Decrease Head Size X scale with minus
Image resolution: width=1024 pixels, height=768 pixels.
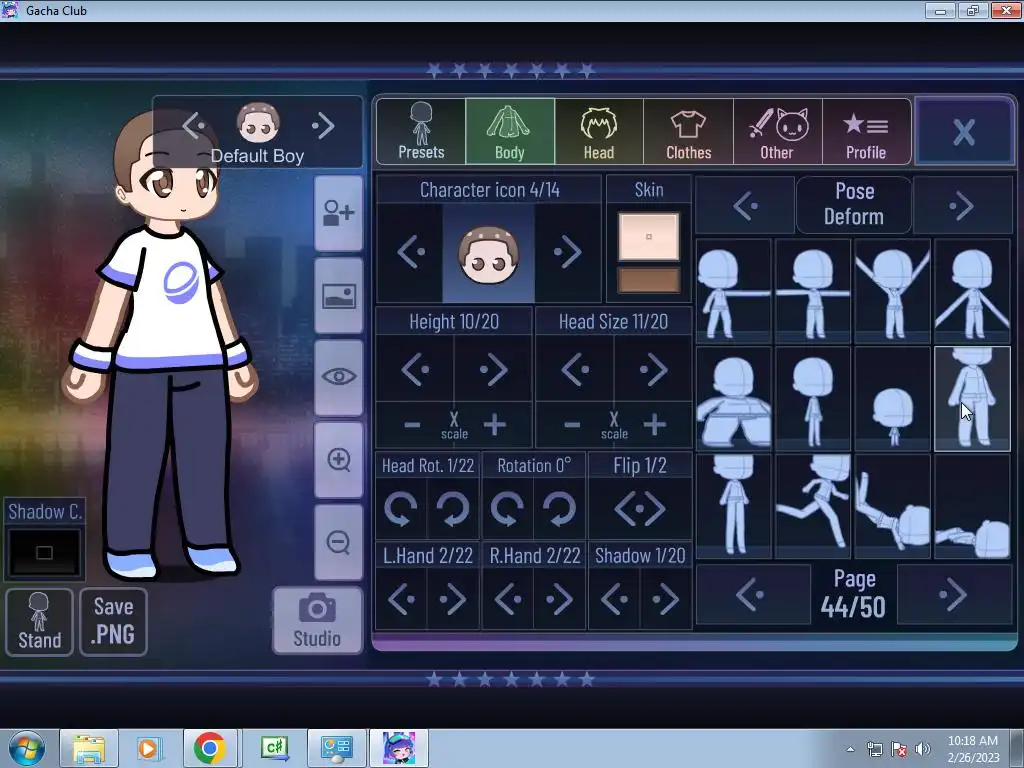click(x=572, y=425)
